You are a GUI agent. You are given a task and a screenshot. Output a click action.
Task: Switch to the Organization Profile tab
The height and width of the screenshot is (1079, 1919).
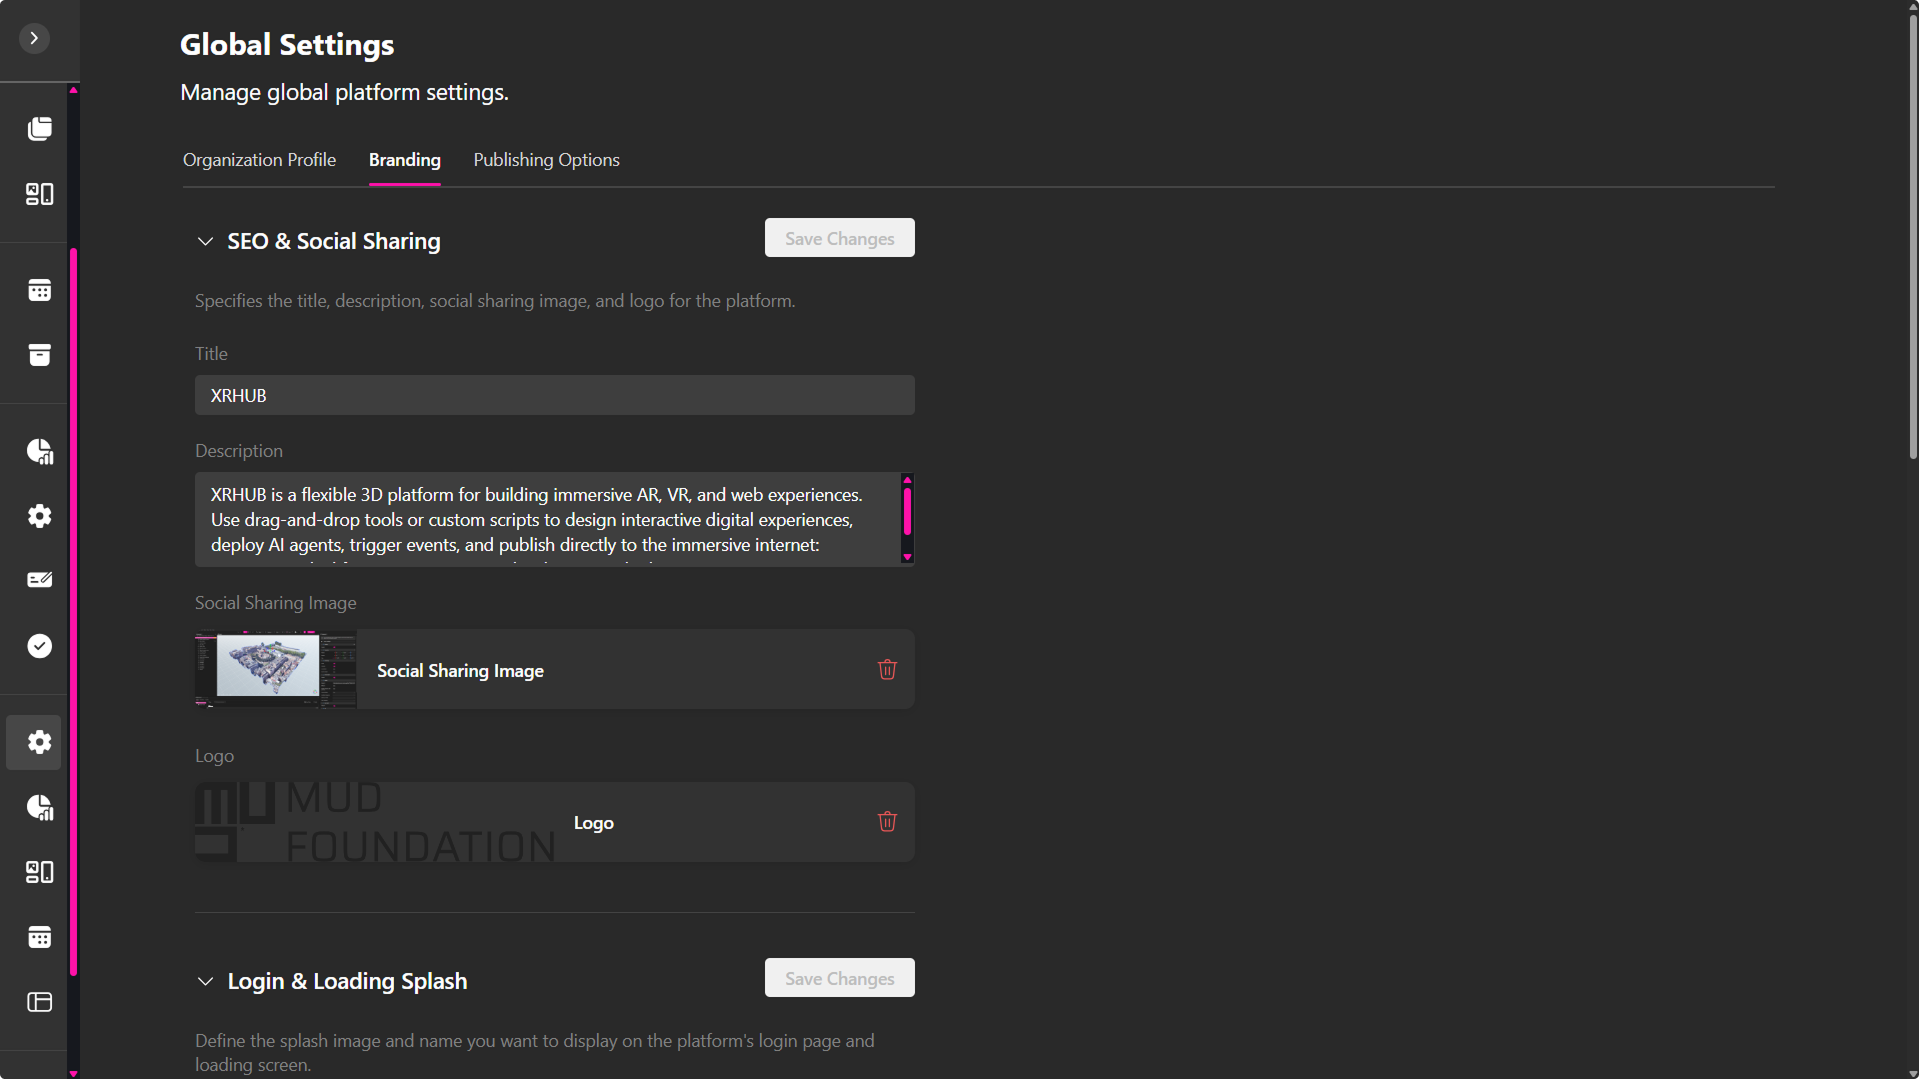(259, 160)
